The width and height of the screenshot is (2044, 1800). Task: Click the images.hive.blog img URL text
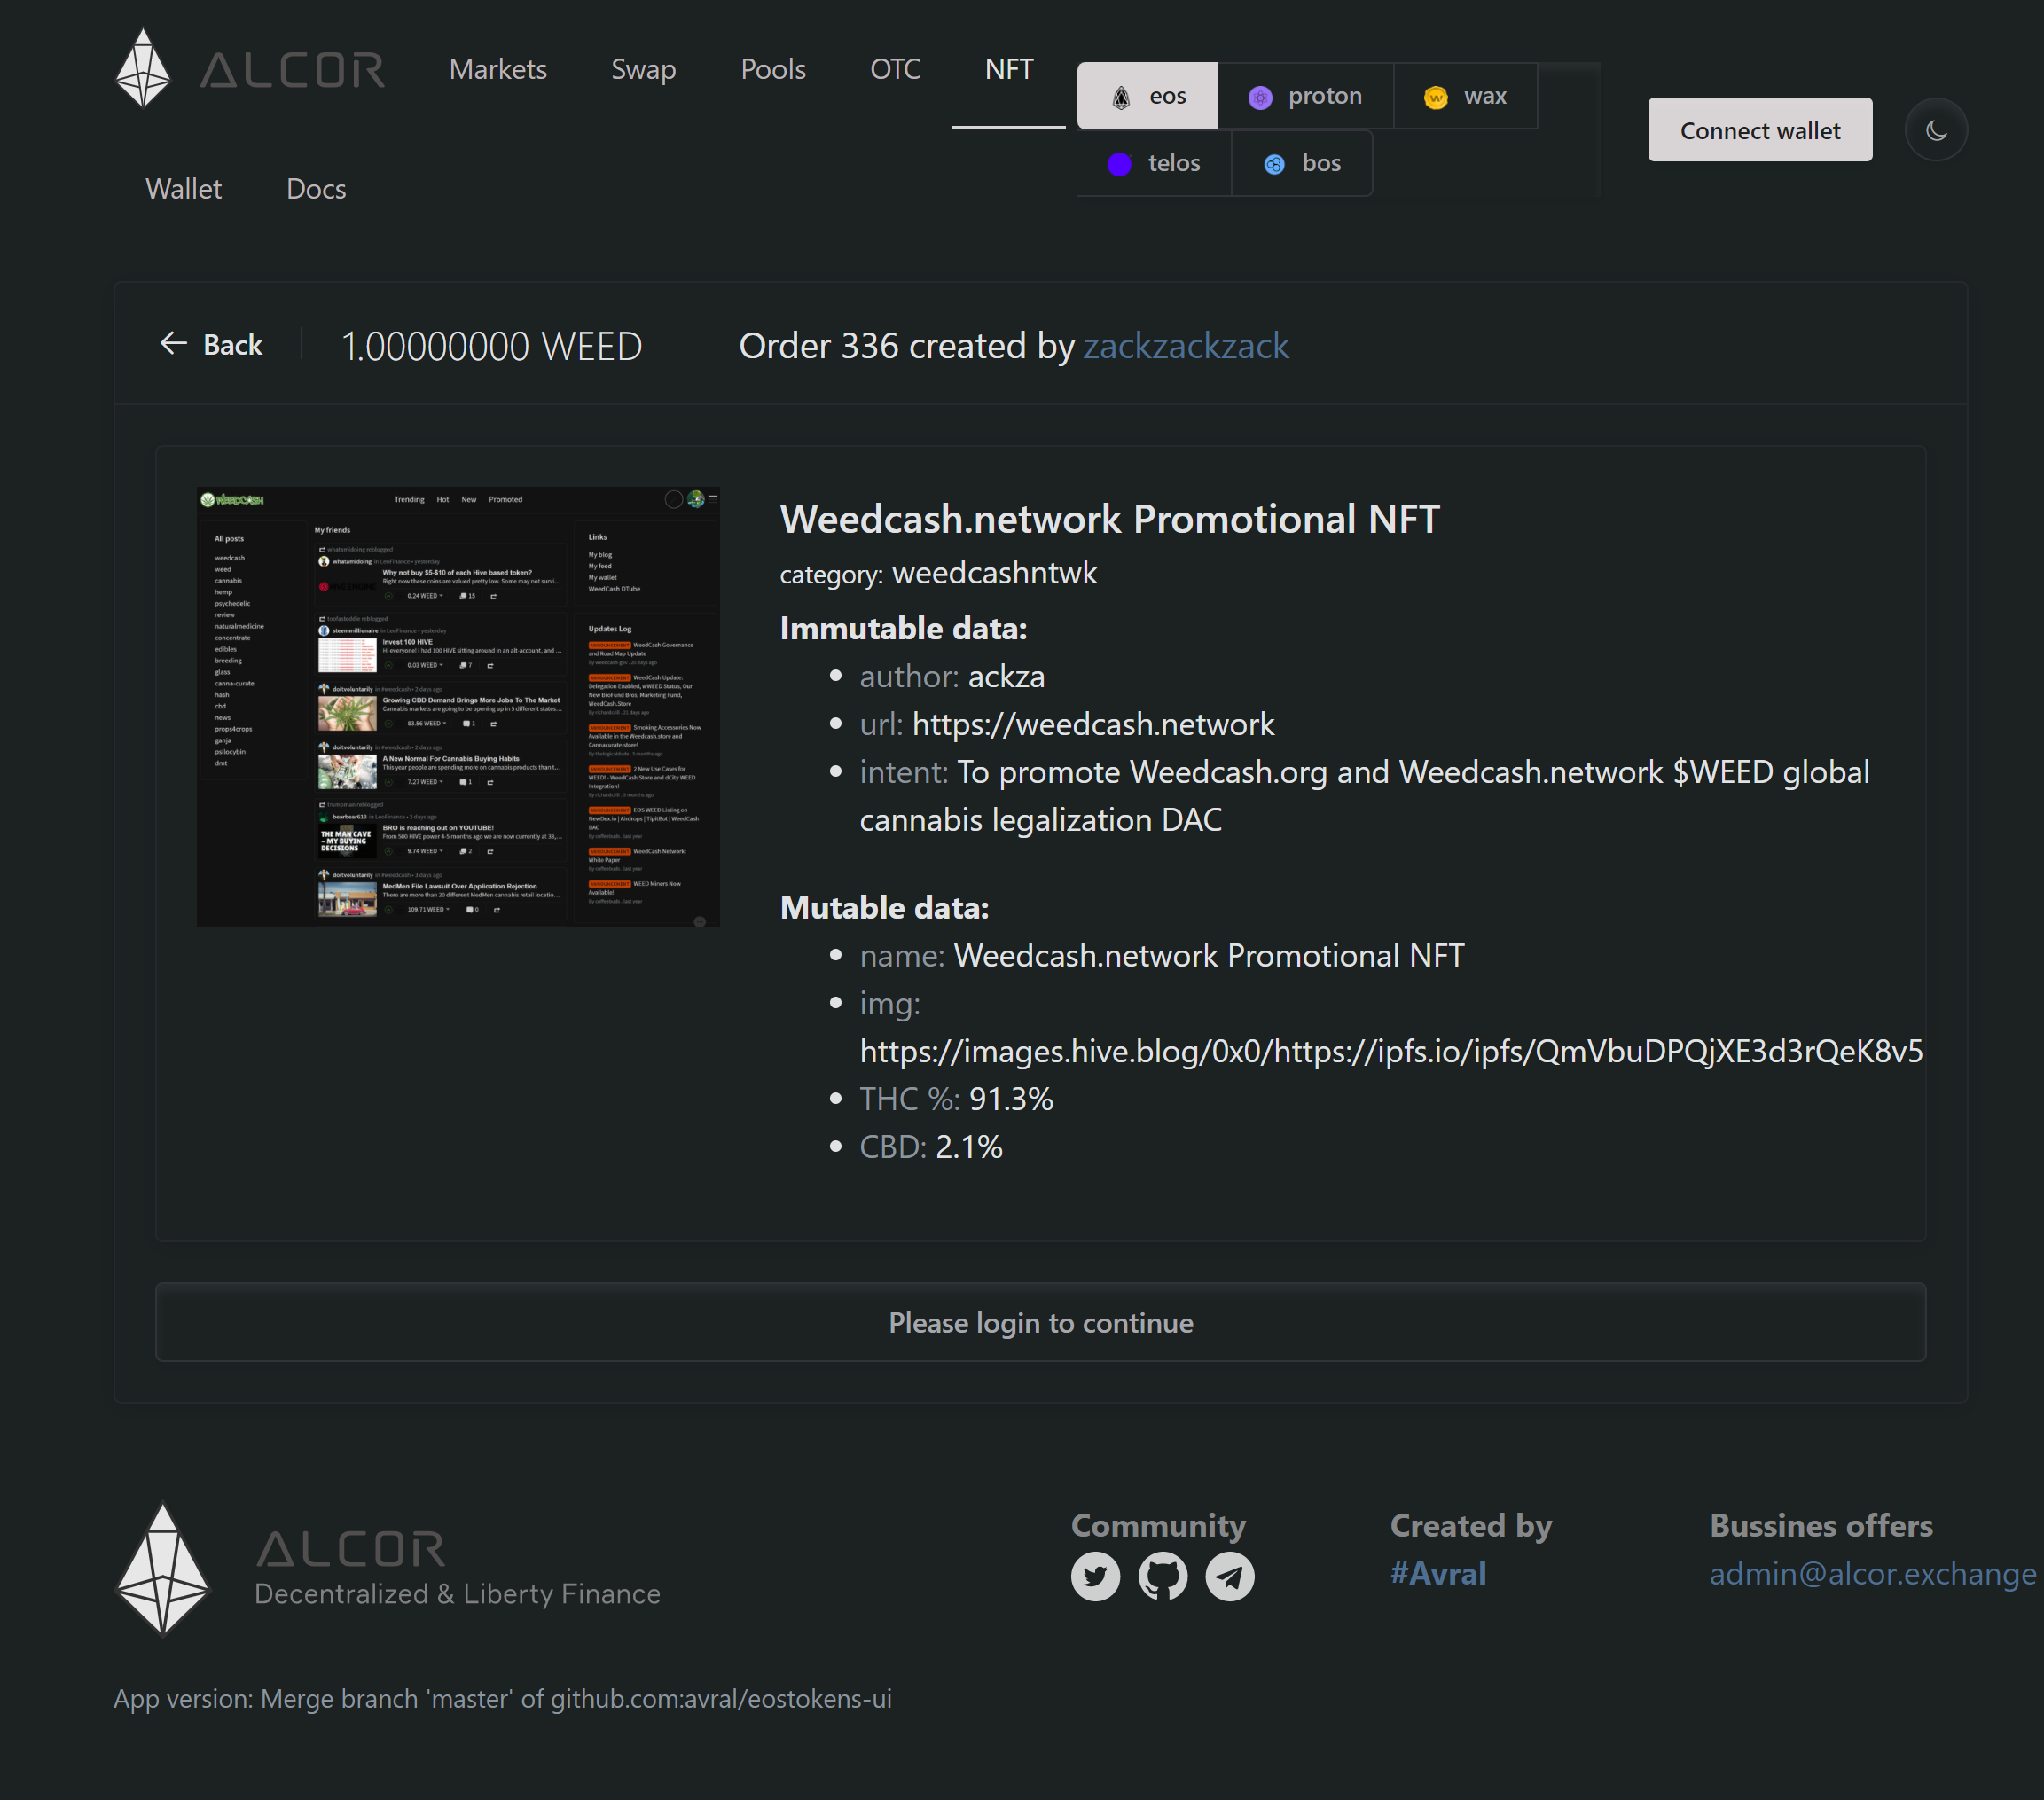[x=1391, y=1051]
